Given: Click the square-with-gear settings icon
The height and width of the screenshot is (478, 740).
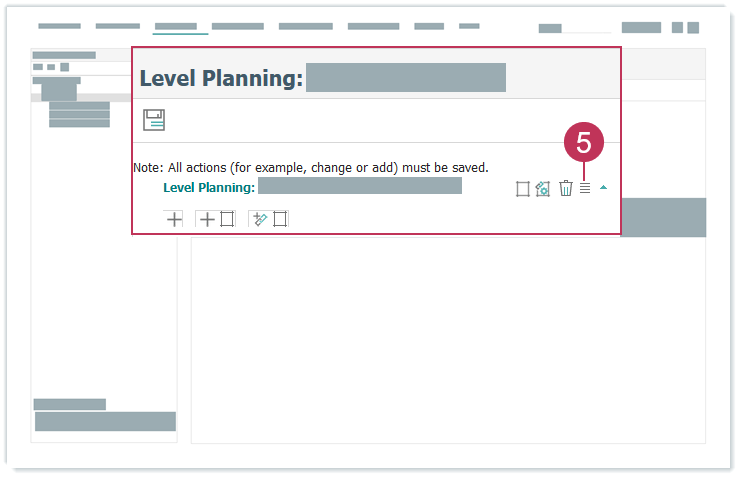Looking at the screenshot, I should [543, 188].
